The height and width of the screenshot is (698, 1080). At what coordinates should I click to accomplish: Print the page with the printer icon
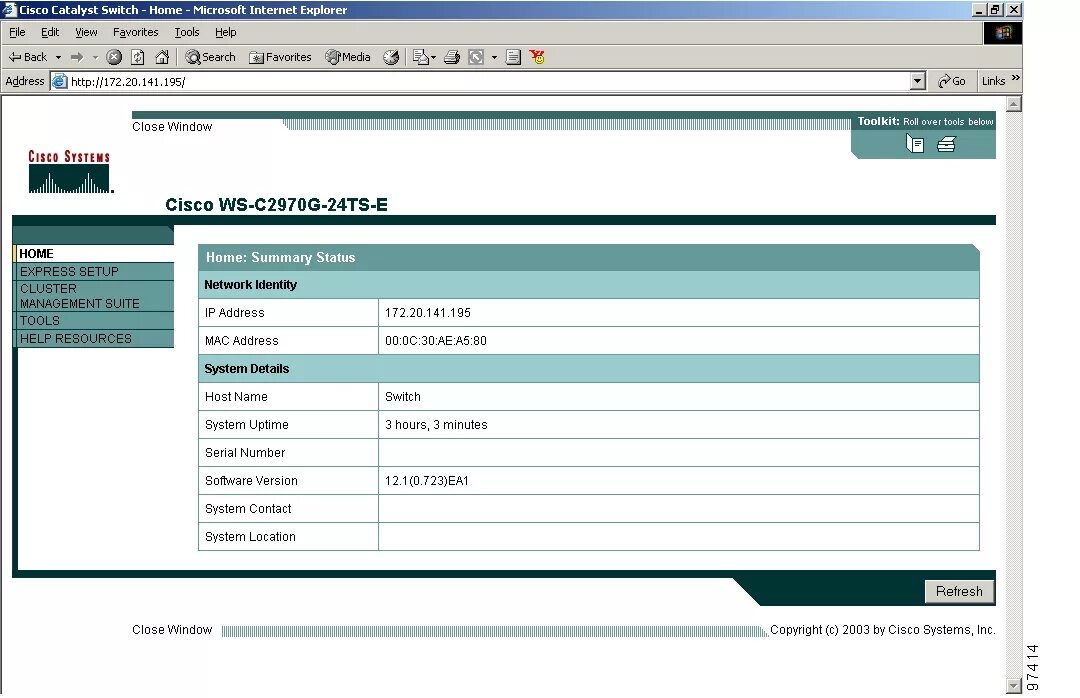452,57
